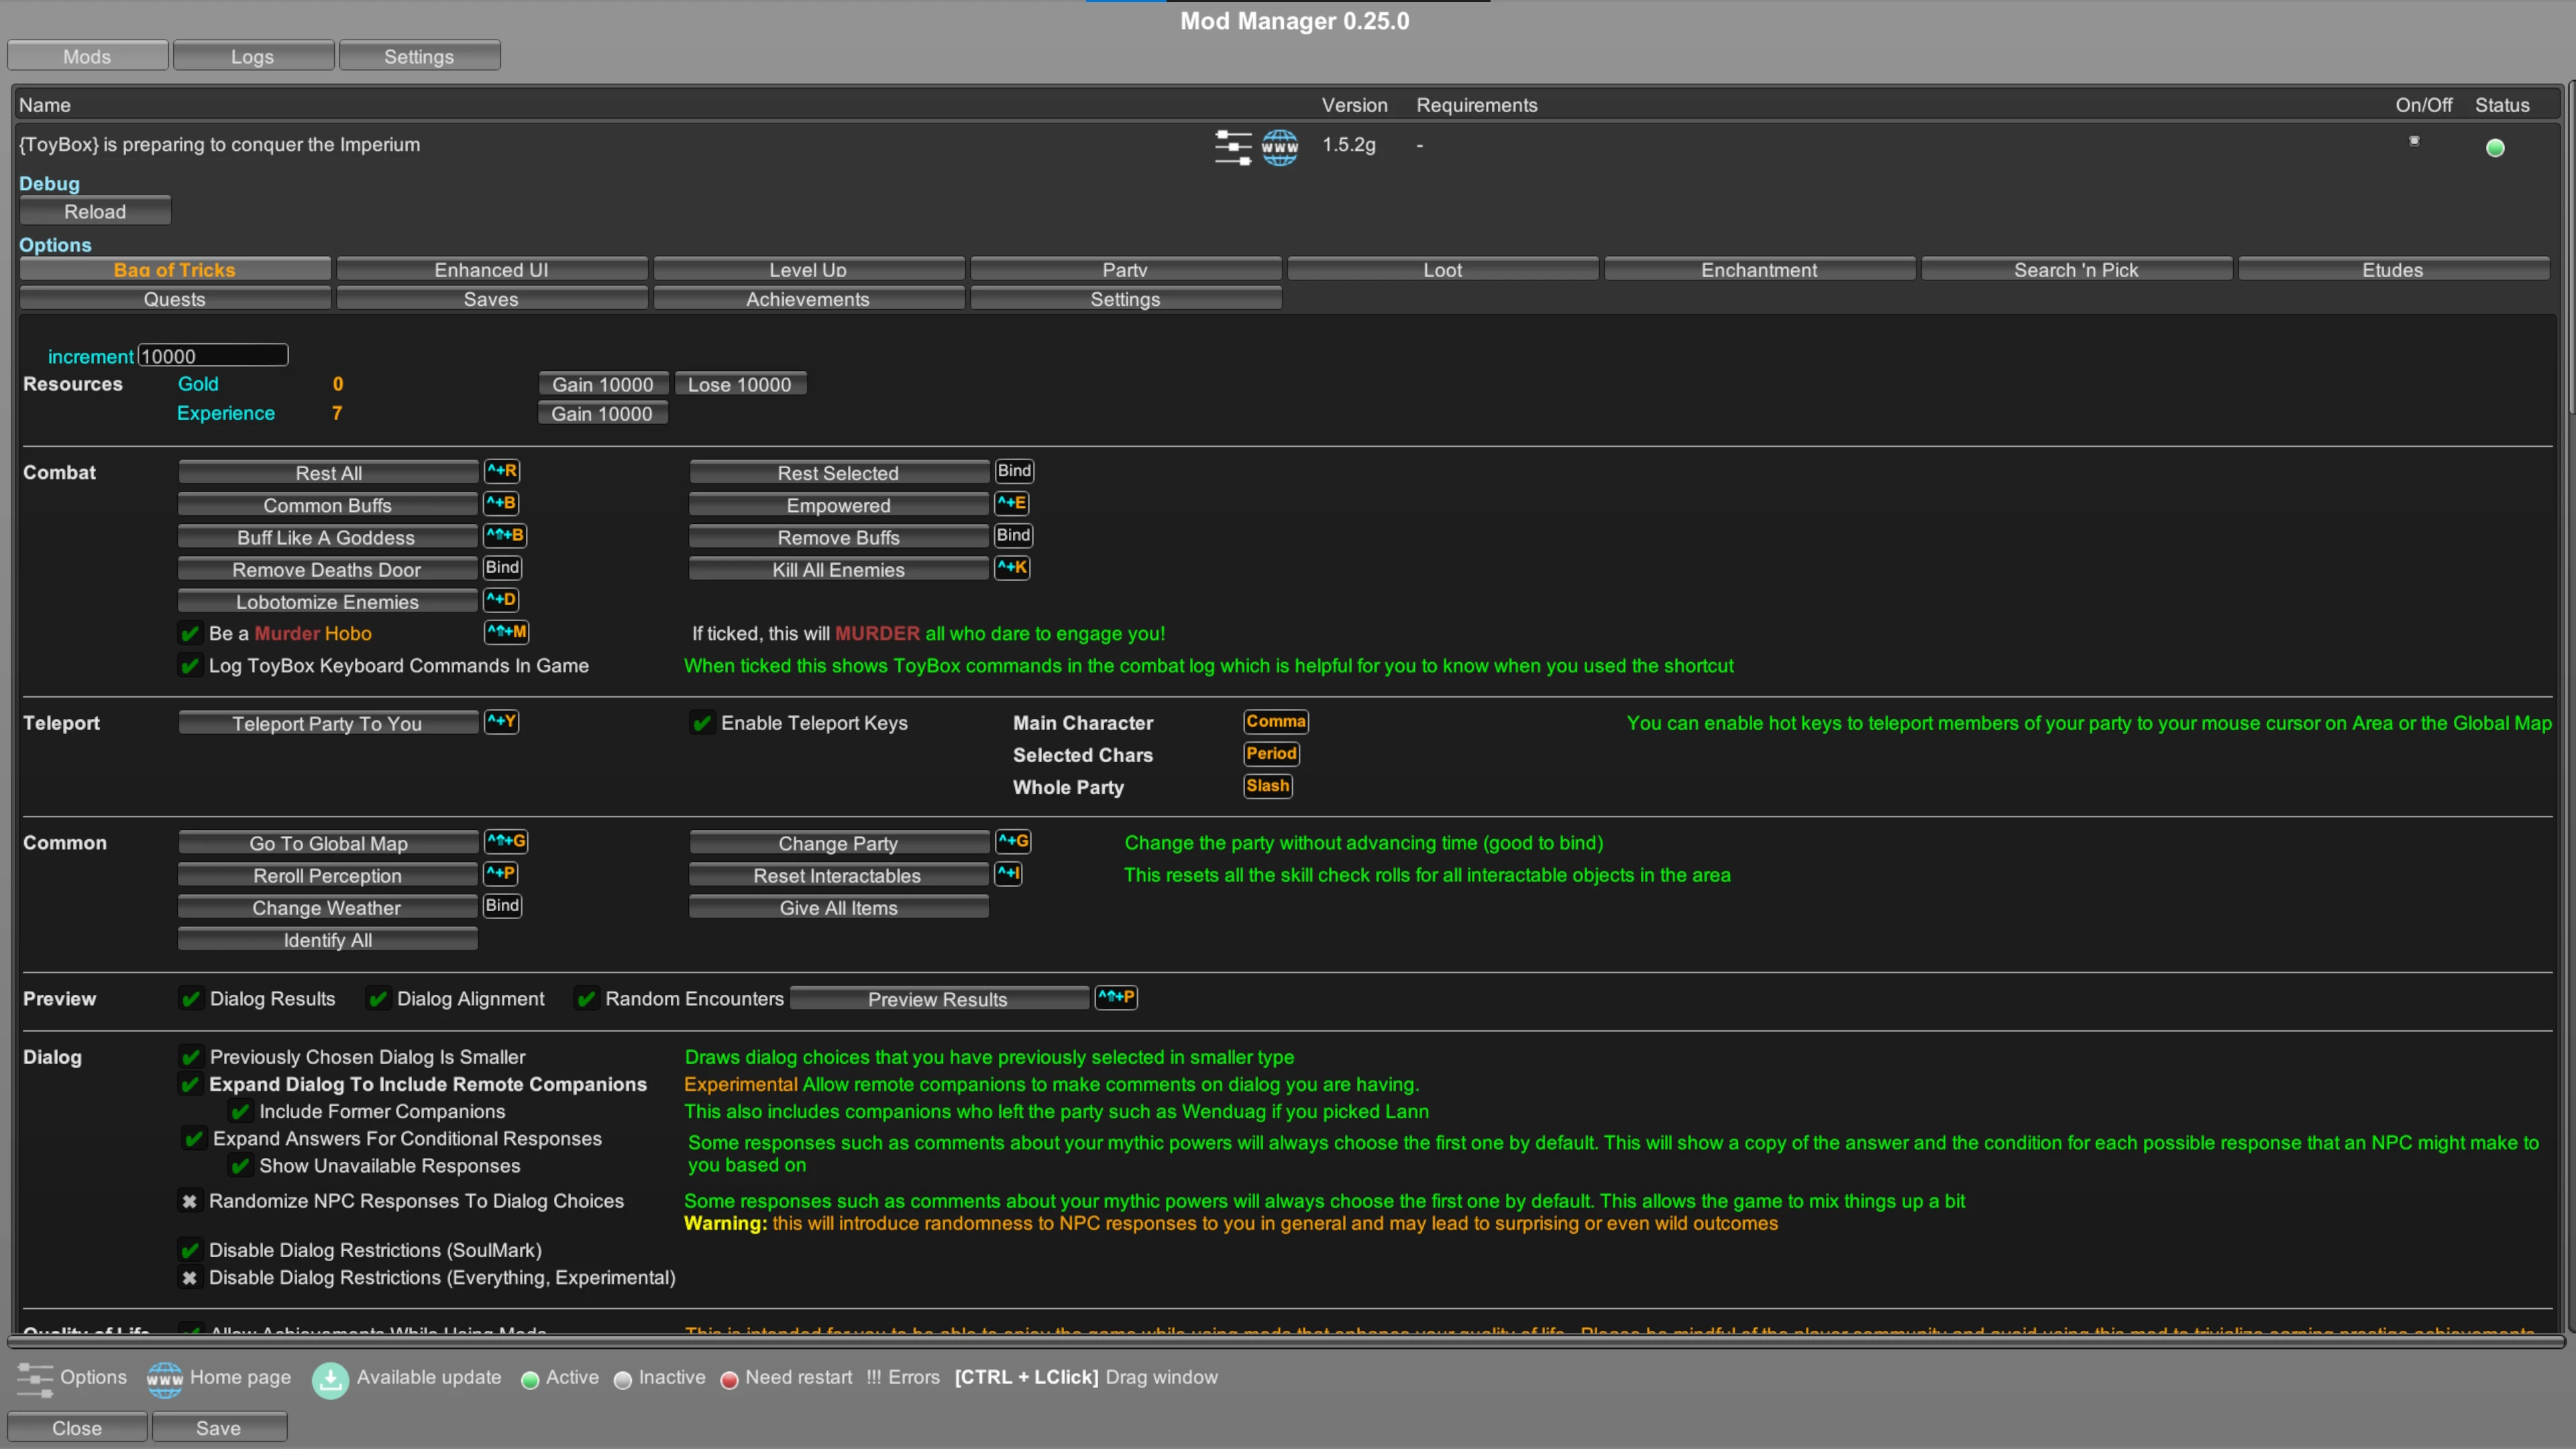Viewport: 2576px width, 1449px height.
Task: Click Rest All hotkey binding
Action: [x=502, y=471]
